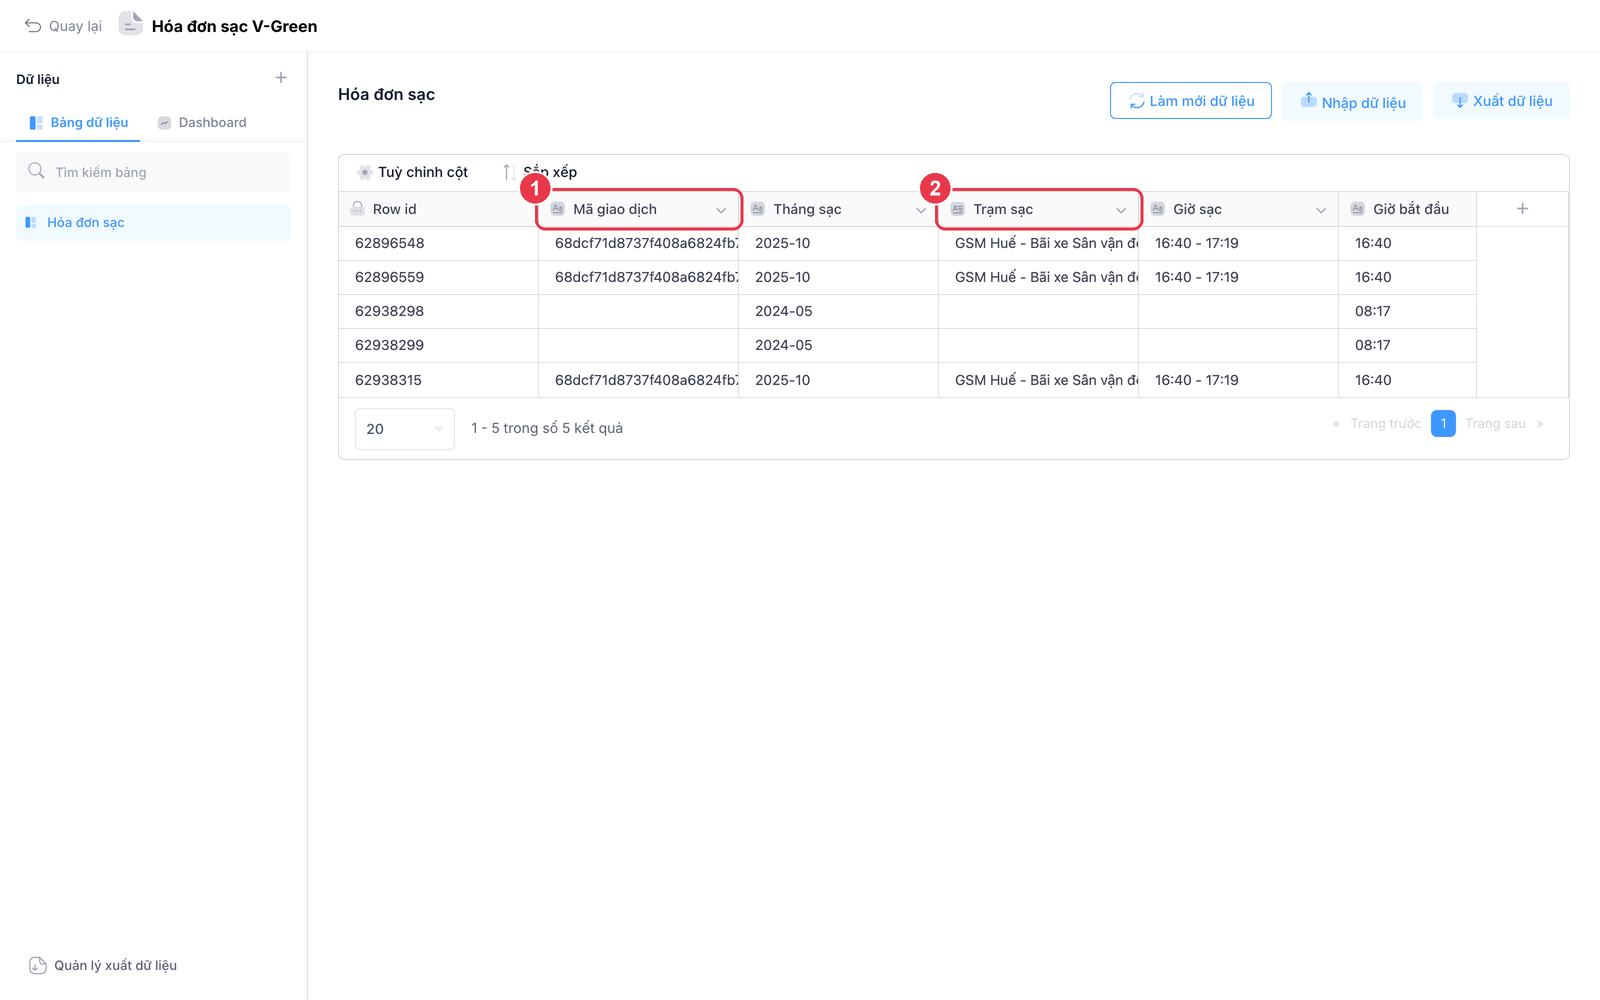Click the lock icon on the Row id column
1600x1000 pixels.
click(x=357, y=209)
